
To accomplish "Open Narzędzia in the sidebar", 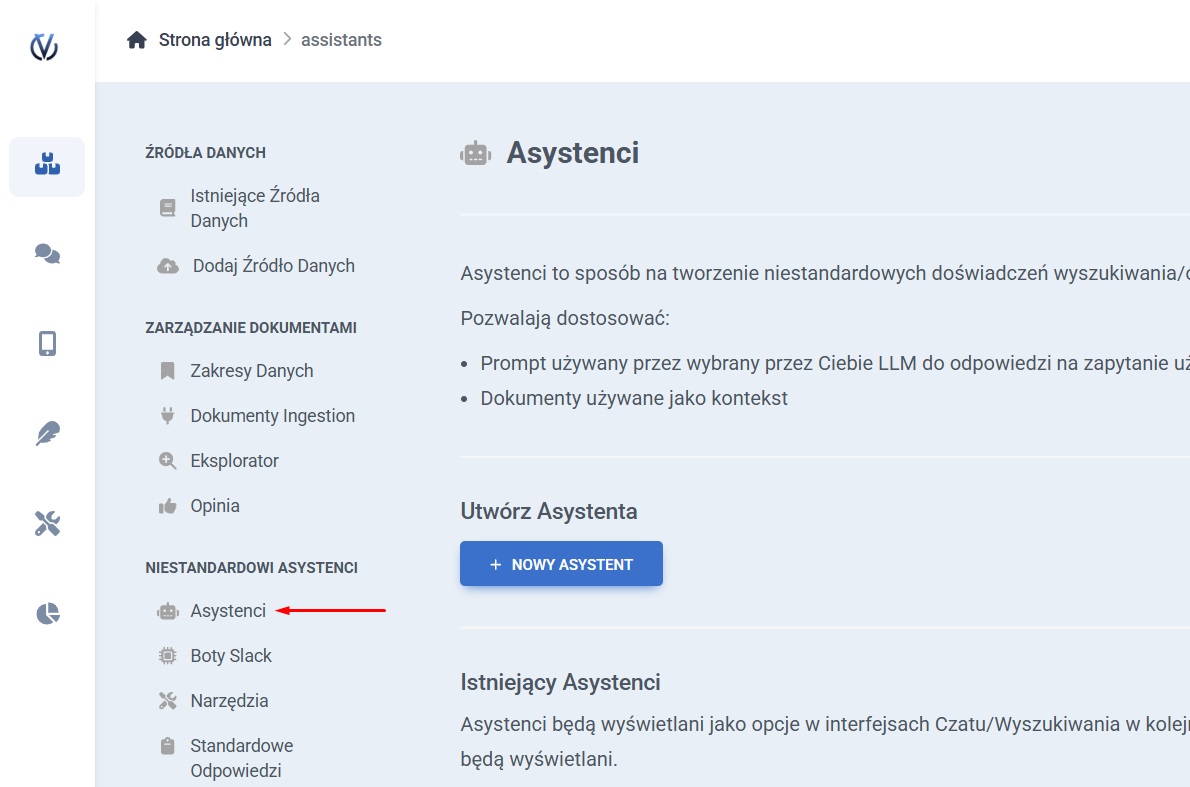I will click(x=229, y=701).
